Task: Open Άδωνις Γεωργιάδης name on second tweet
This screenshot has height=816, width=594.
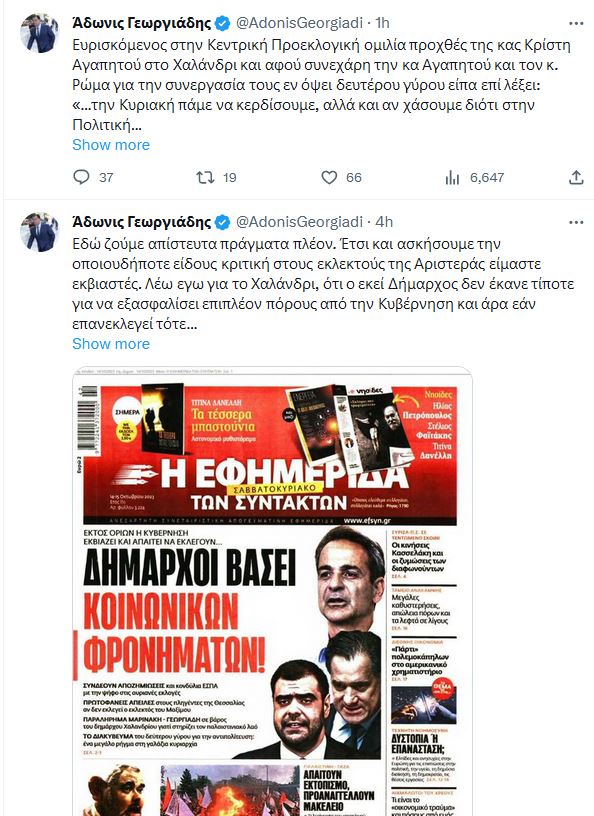Action: [142, 223]
